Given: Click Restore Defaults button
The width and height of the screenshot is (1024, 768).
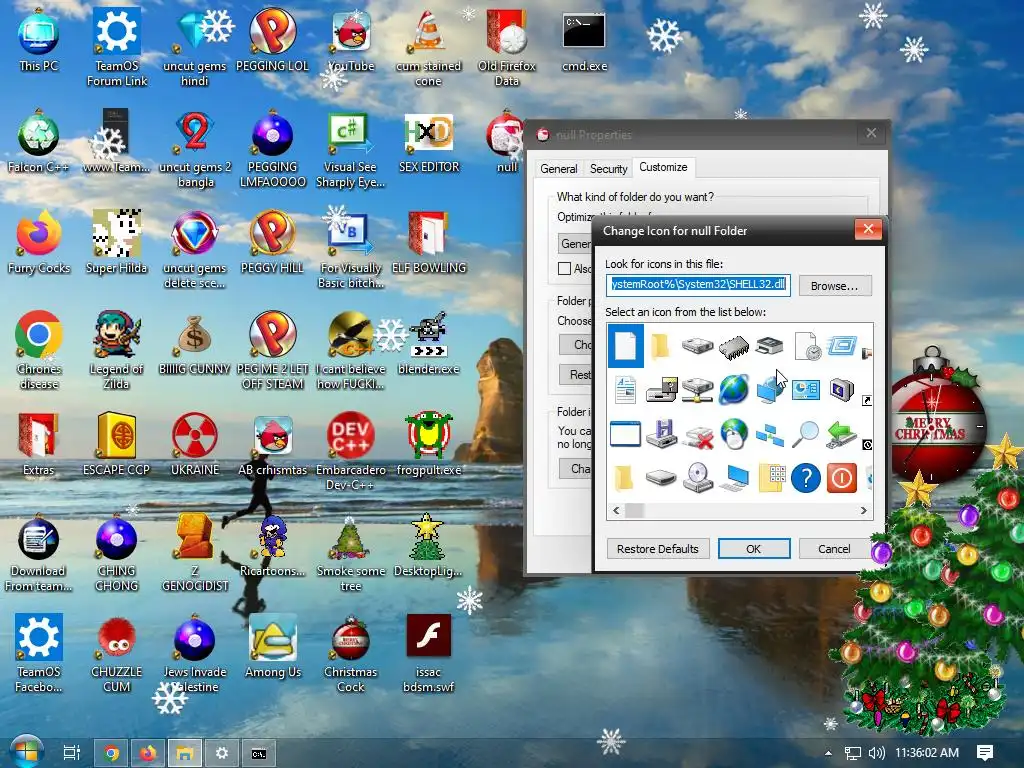Looking at the screenshot, I should 658,549.
